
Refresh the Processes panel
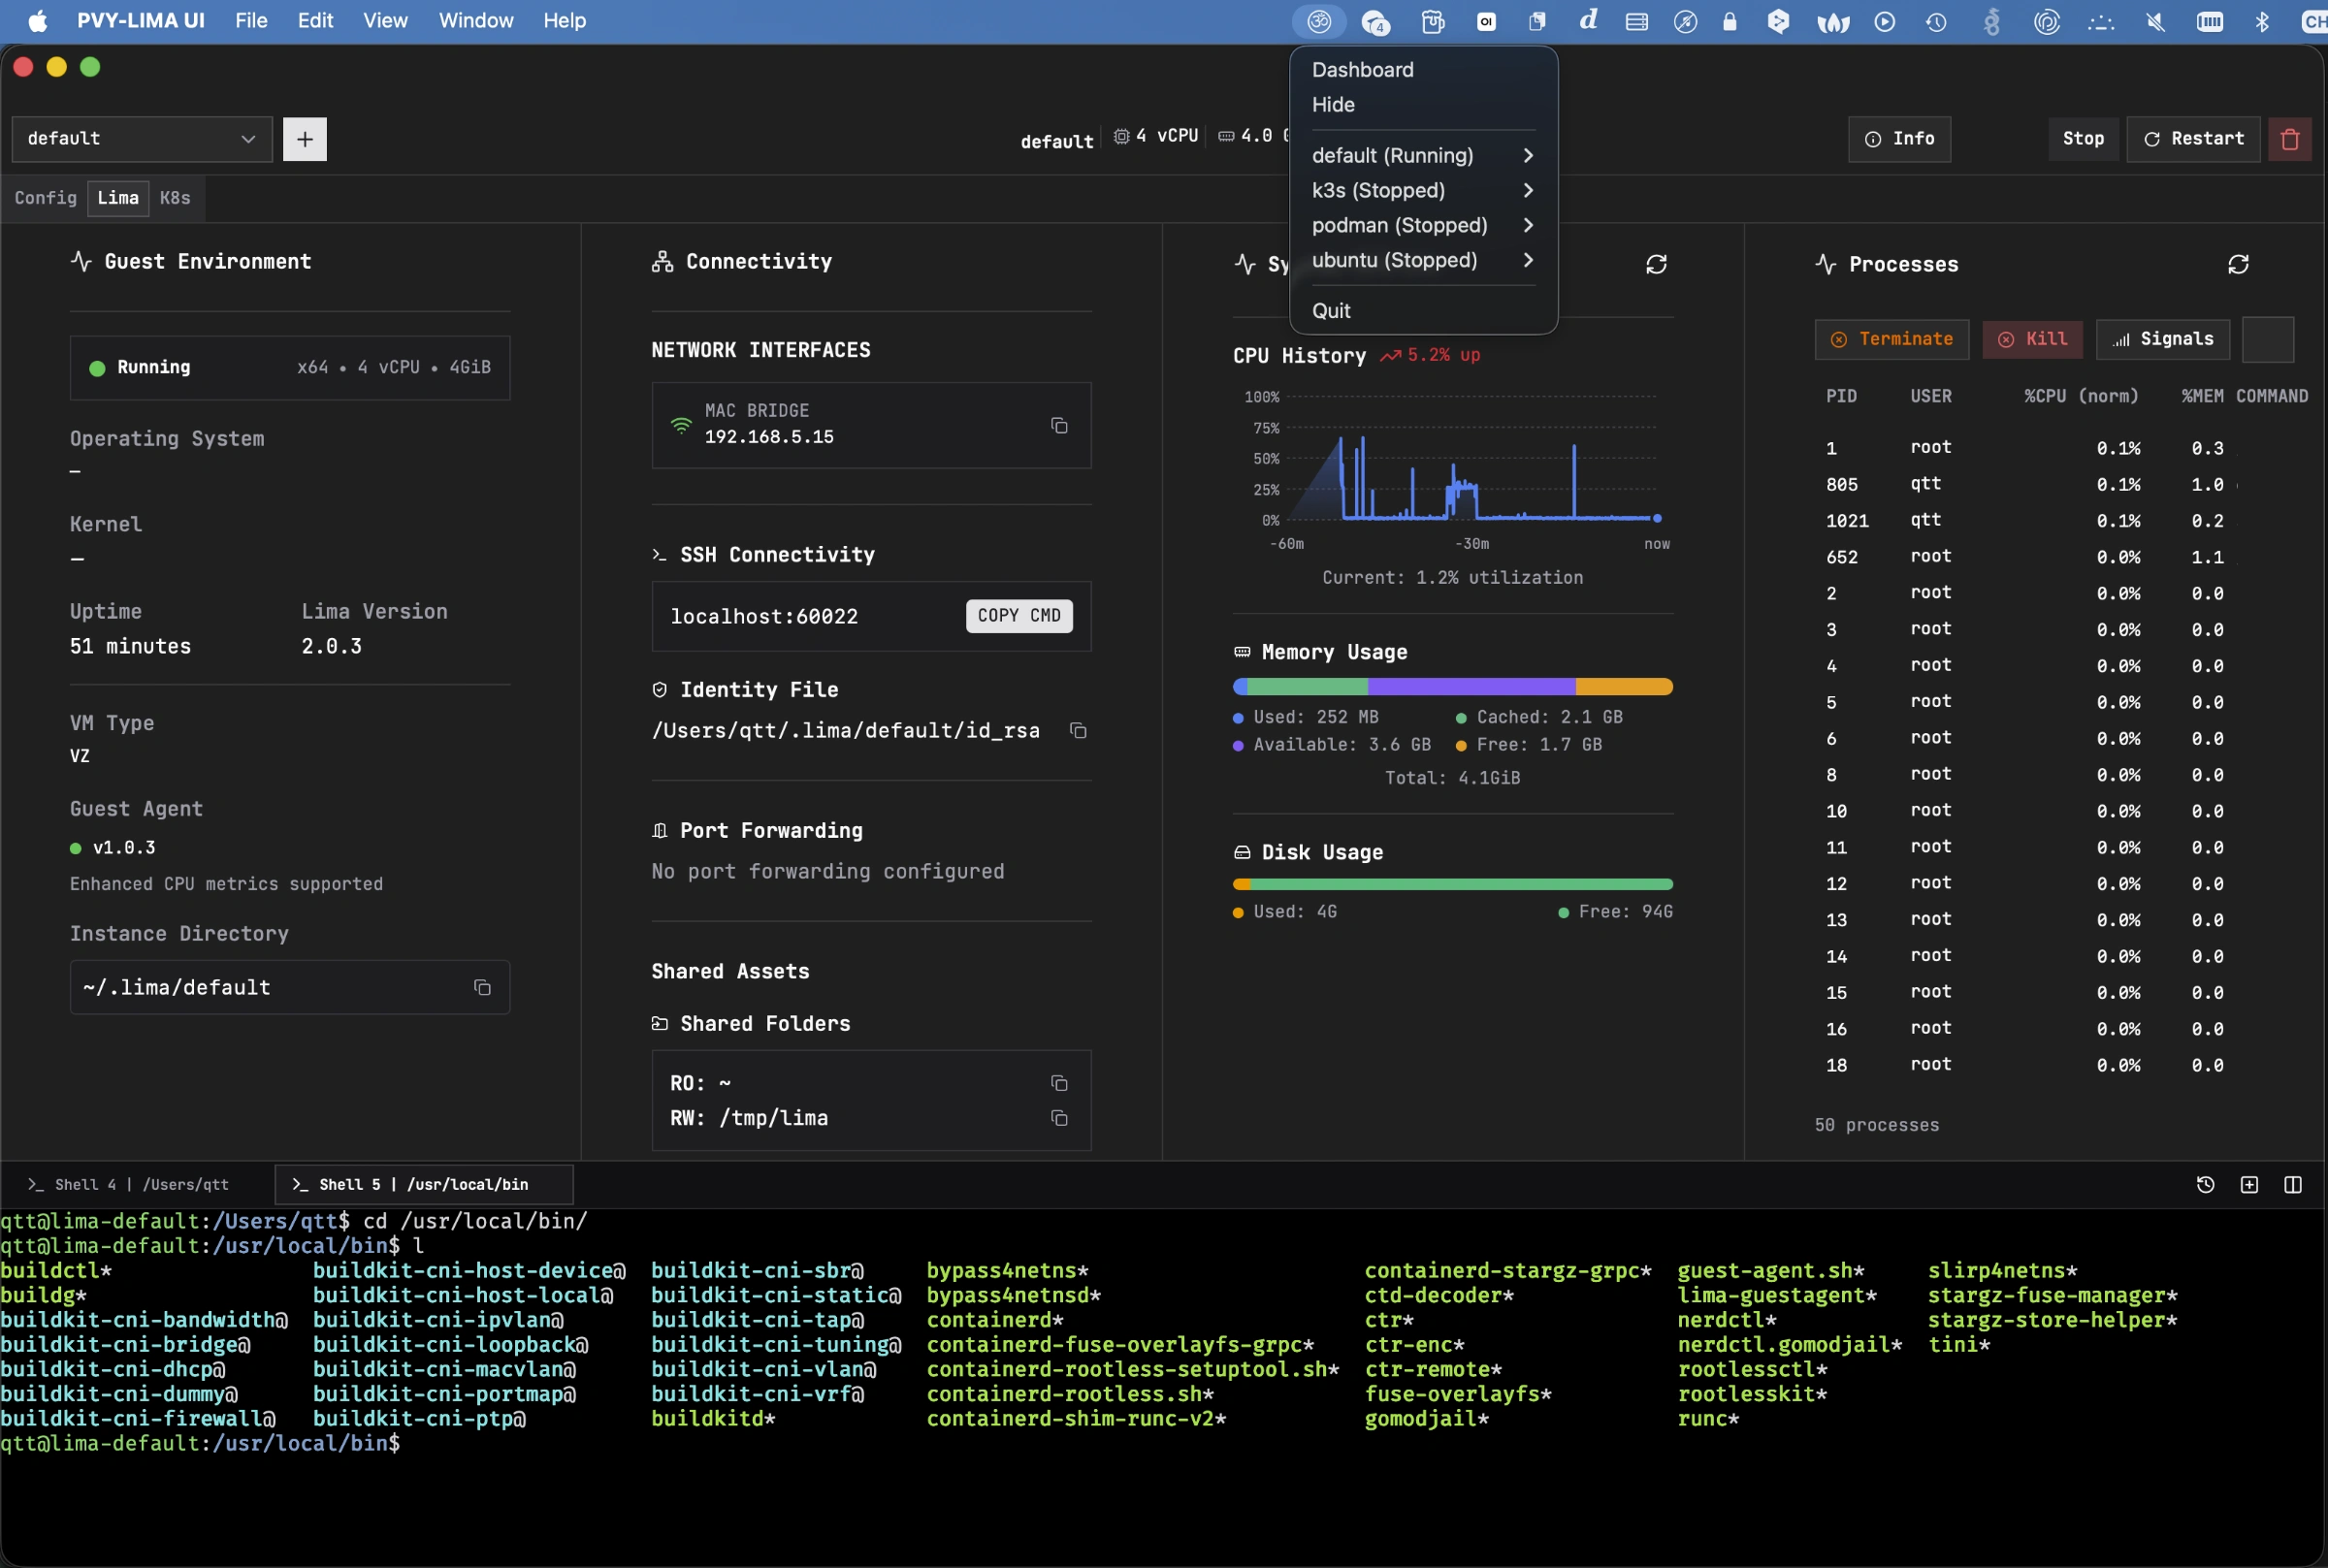(2238, 265)
